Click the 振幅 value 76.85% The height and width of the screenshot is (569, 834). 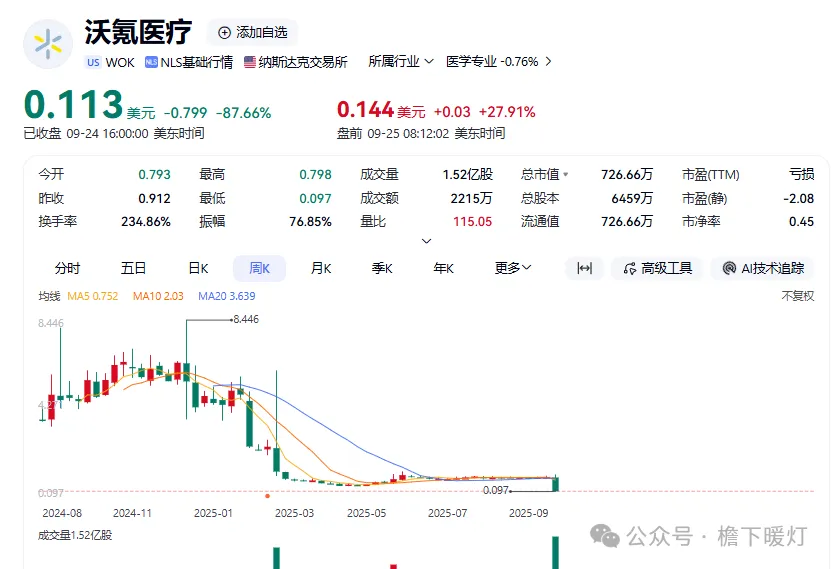pyautogui.click(x=311, y=222)
